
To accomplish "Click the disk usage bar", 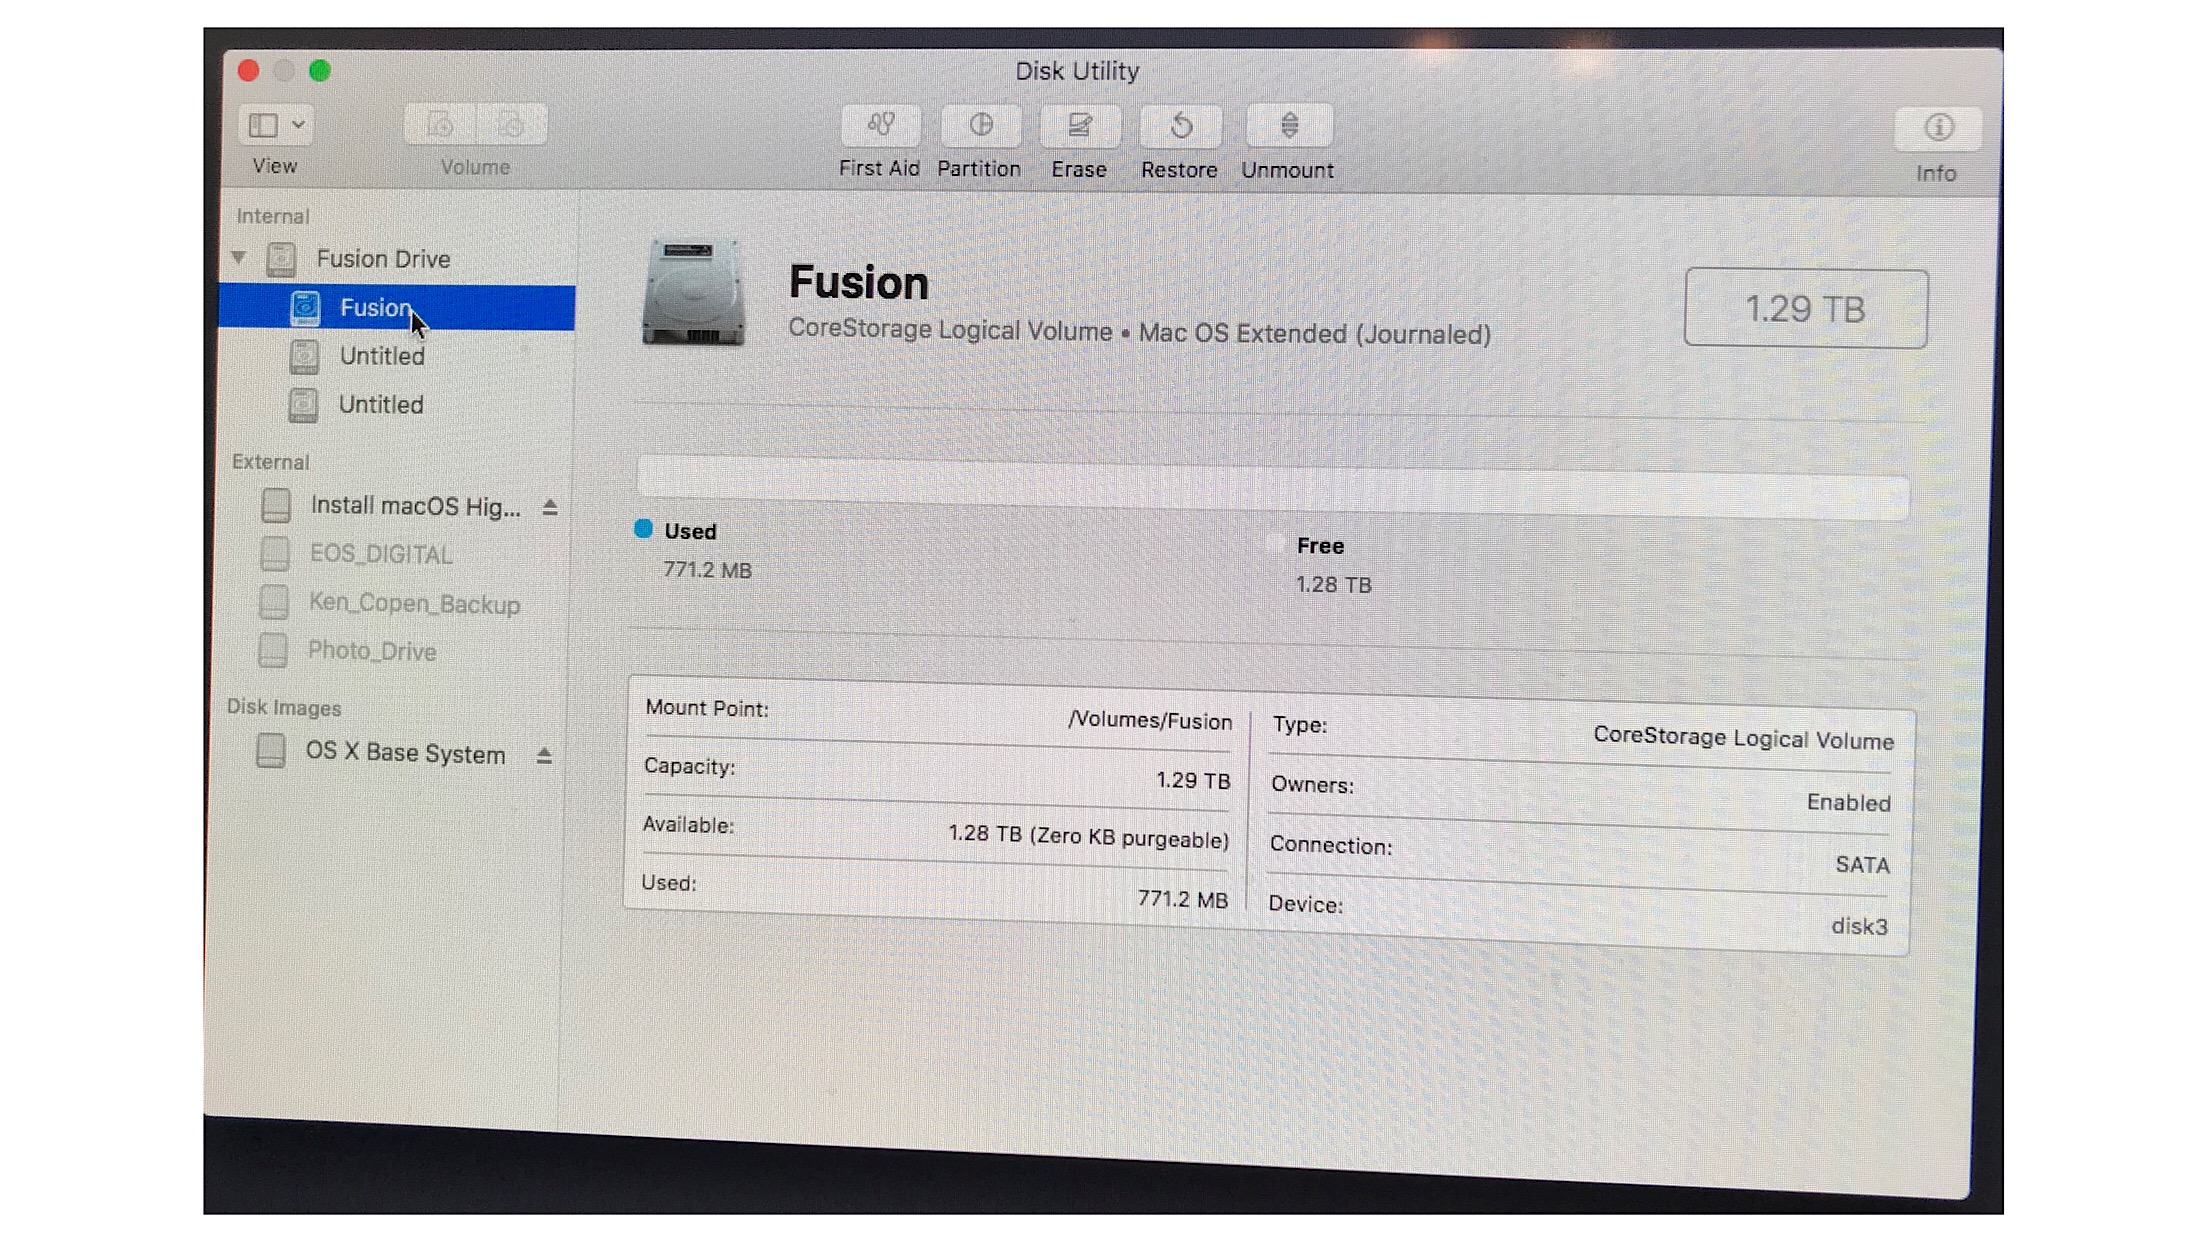I will coord(1272,487).
